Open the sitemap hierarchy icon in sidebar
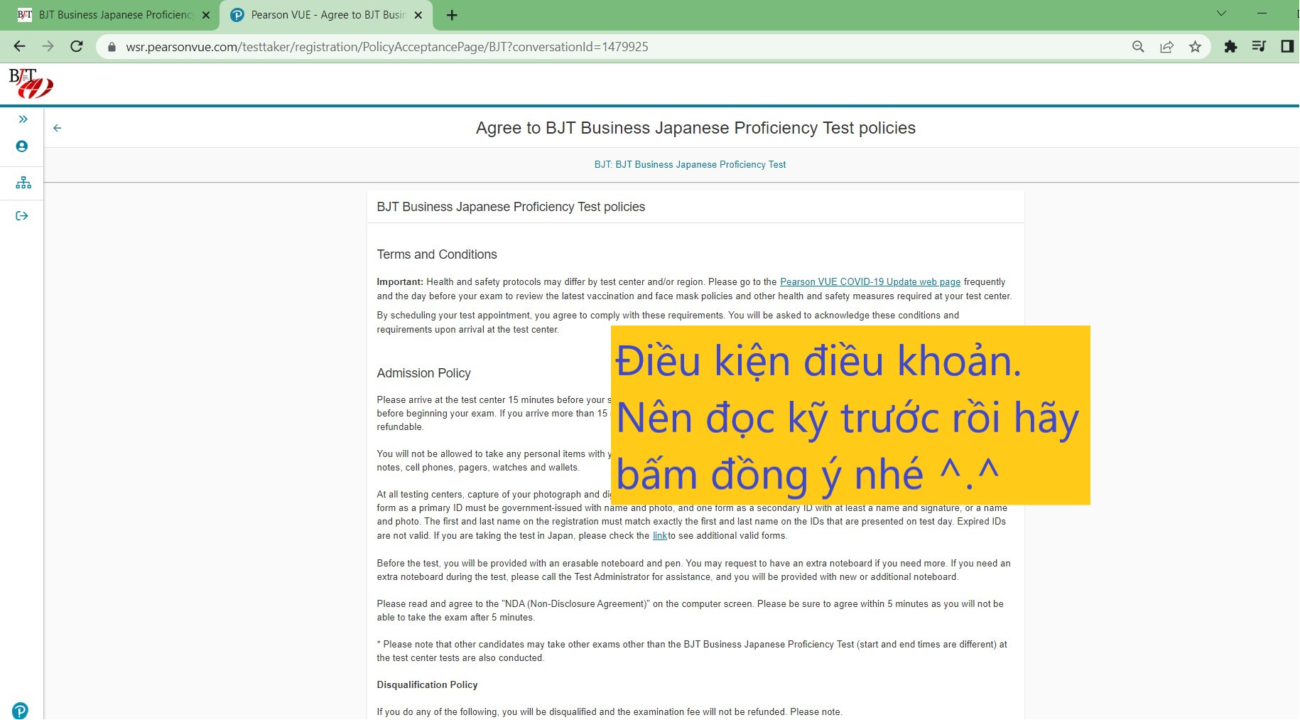This screenshot has height=720, width=1300. (22, 183)
